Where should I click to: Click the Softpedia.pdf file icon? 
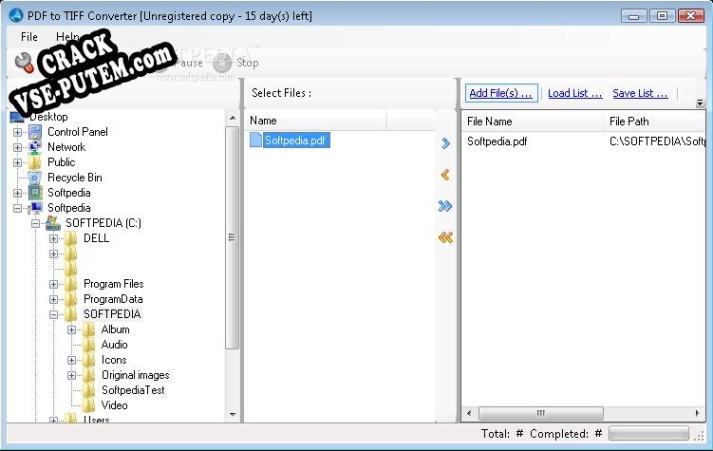[256, 140]
